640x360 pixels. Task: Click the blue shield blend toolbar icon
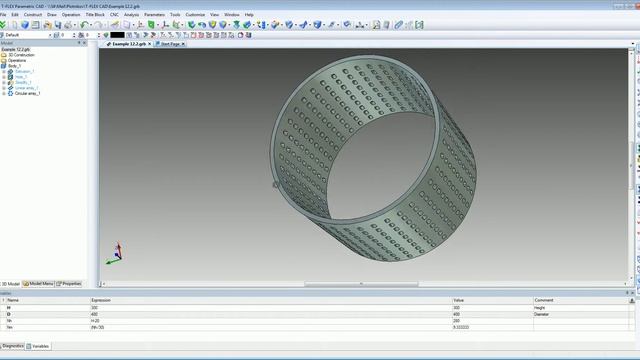point(223,25)
